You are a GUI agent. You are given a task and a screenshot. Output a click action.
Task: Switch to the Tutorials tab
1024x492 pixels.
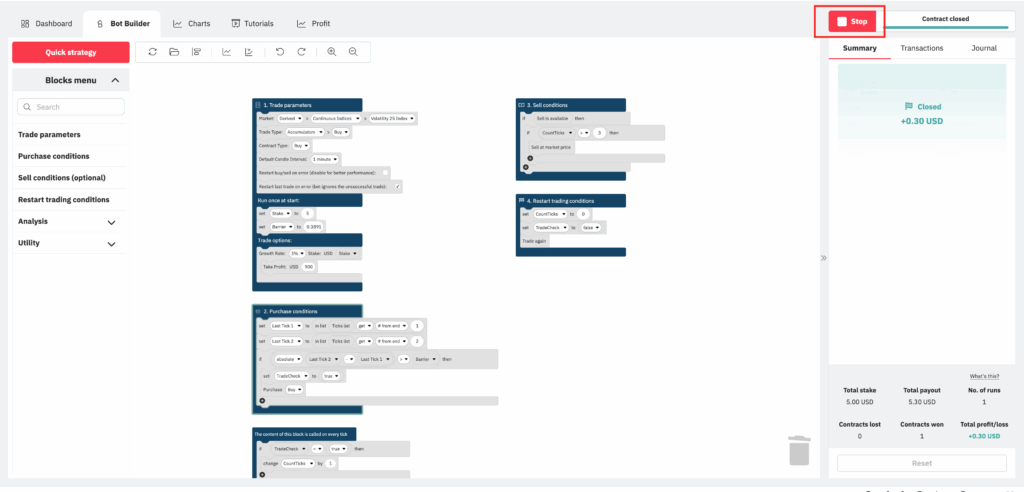point(252,24)
